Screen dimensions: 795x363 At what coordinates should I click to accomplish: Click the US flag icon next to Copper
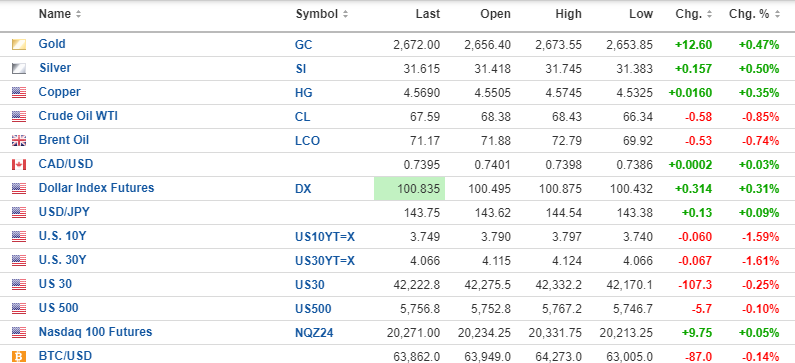(19, 93)
